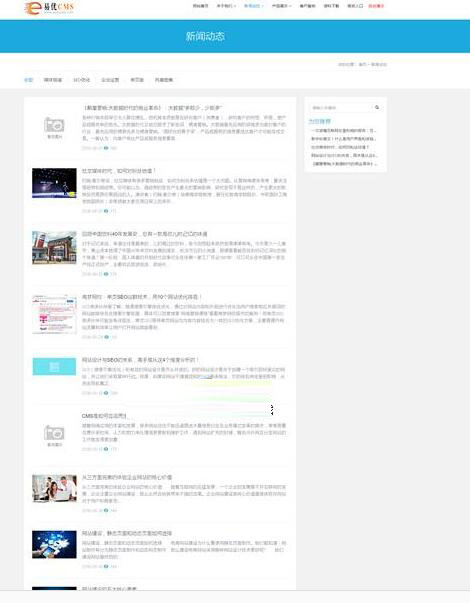Image resolution: width=470 pixels, height=603 pixels.
Task: Expand the 关于我们 navigation dropdown
Action: [x=226, y=6]
